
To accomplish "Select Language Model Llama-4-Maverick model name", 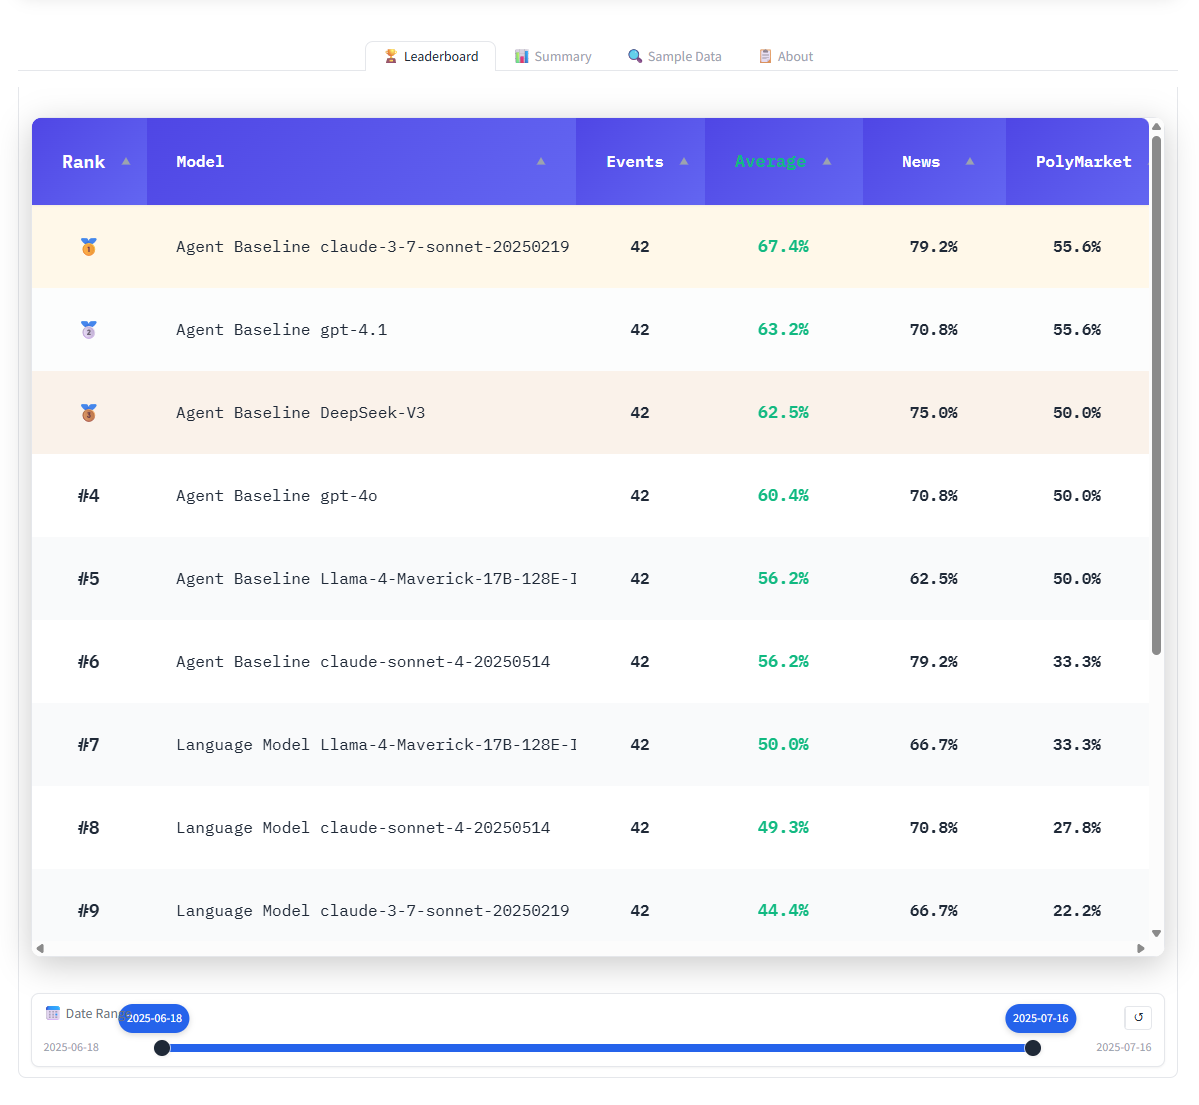I will click(376, 745).
